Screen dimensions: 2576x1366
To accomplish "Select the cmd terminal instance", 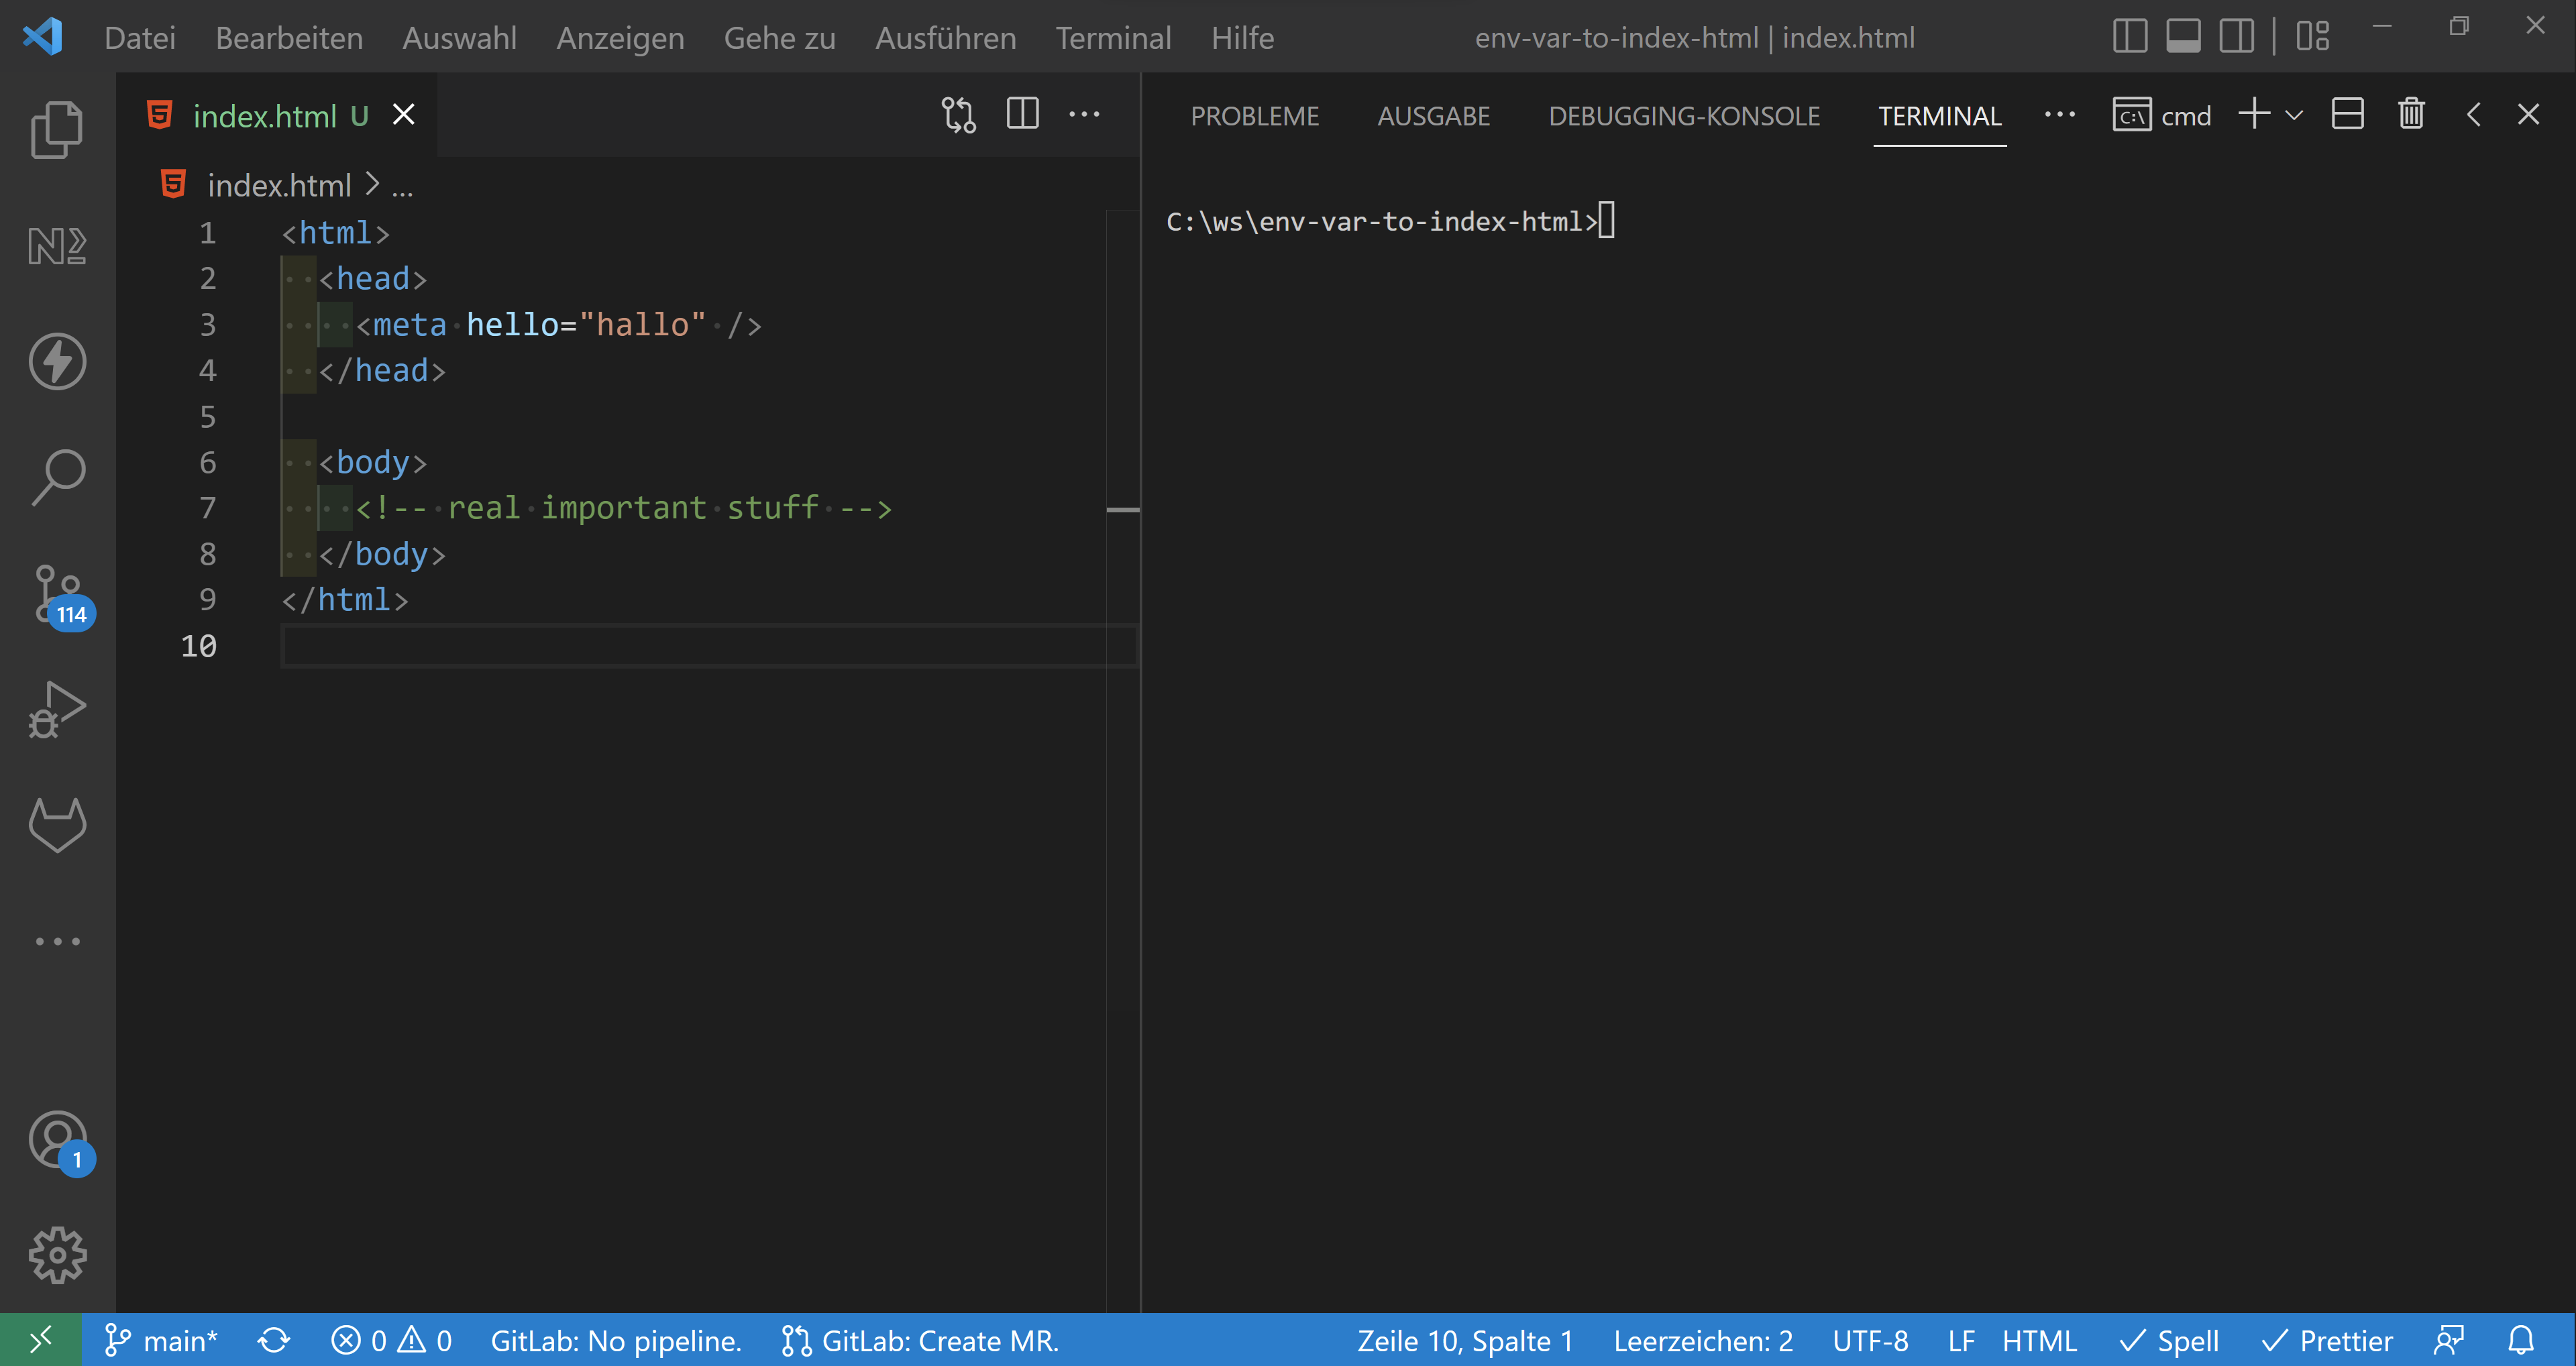I will [x=2162, y=116].
